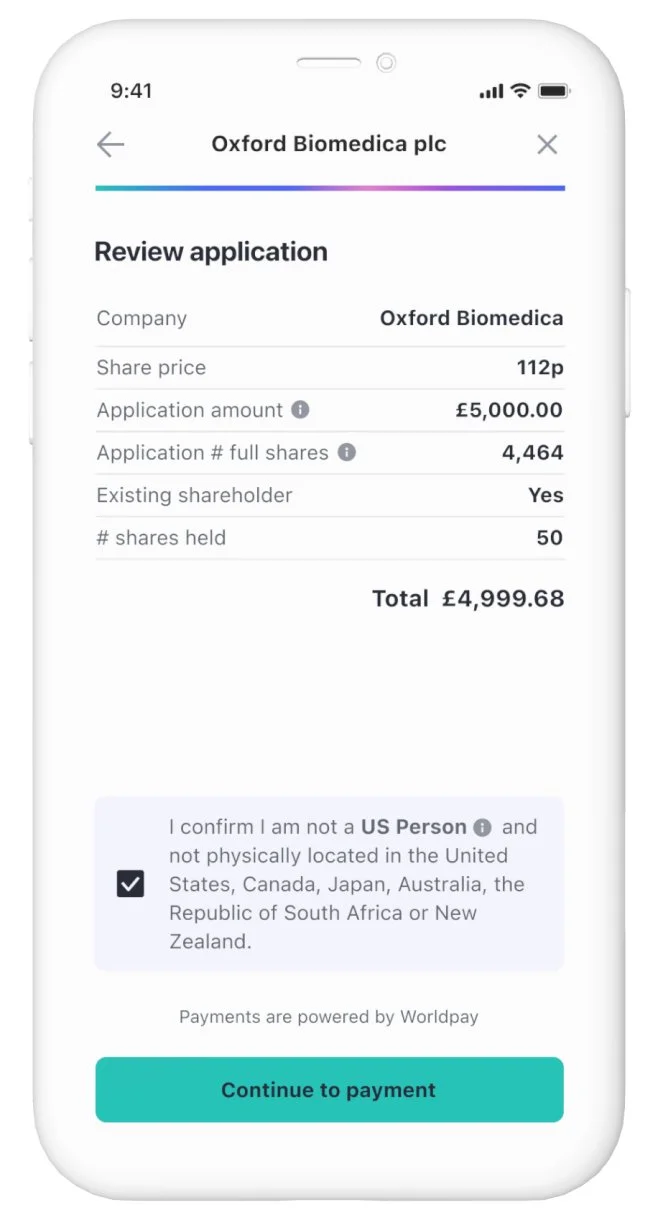Tap the Oxford Biomedica plc header title

(329, 144)
